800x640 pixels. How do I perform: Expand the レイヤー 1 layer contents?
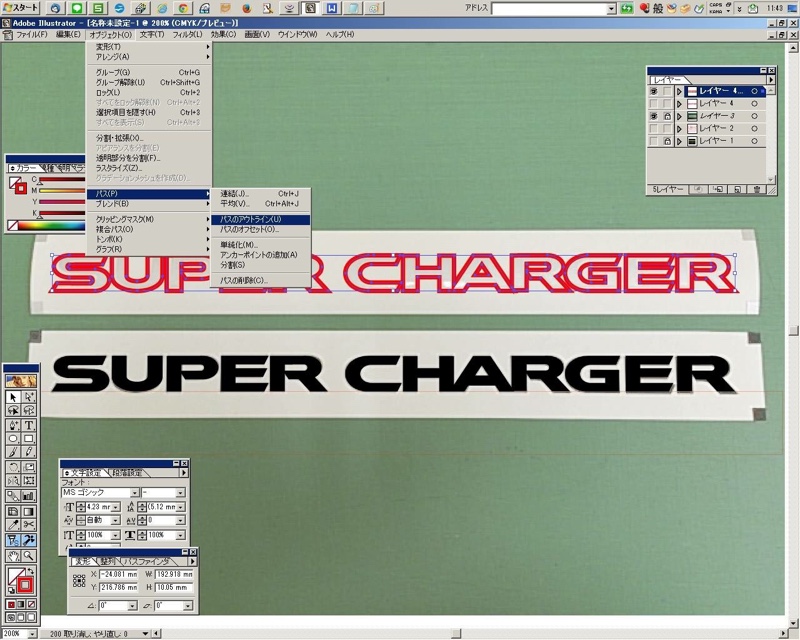679,141
